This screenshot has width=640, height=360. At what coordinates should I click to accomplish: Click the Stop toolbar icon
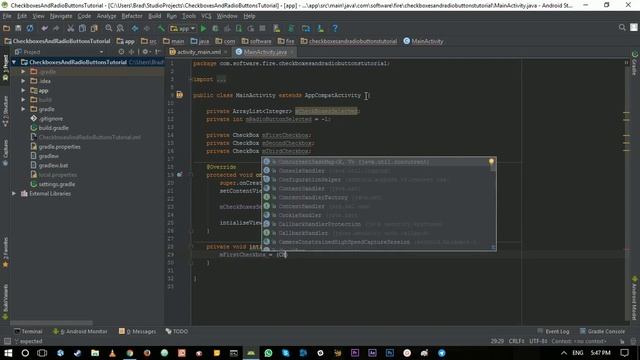(262, 29)
